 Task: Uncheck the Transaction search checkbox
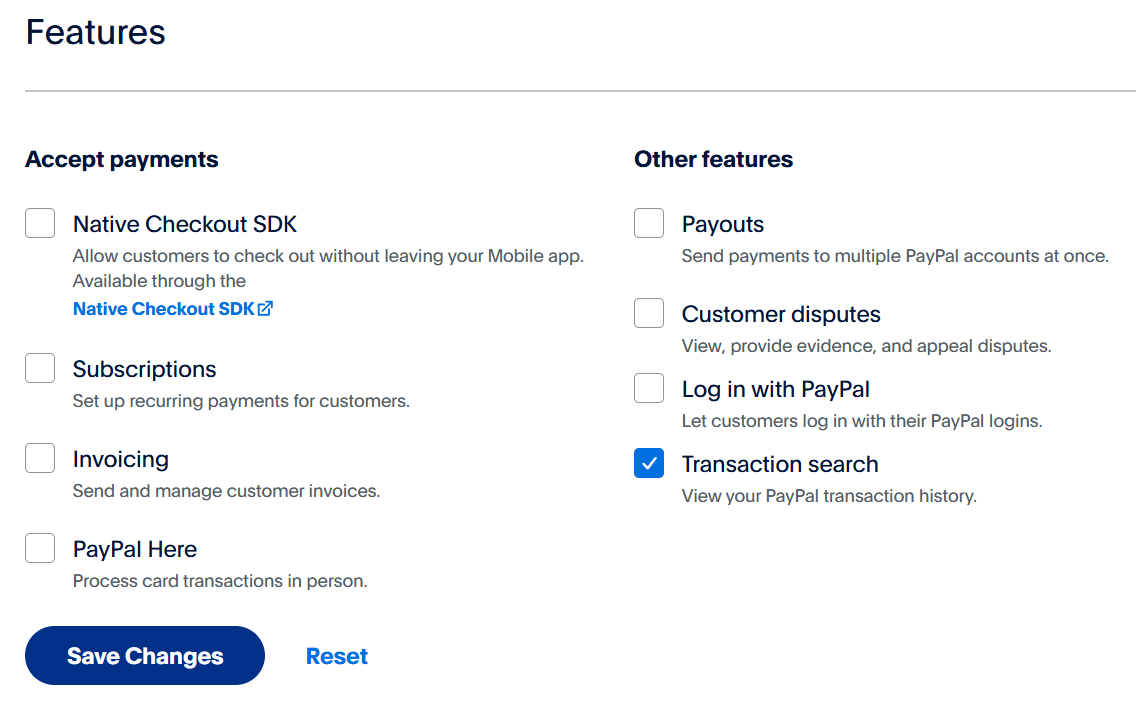649,463
